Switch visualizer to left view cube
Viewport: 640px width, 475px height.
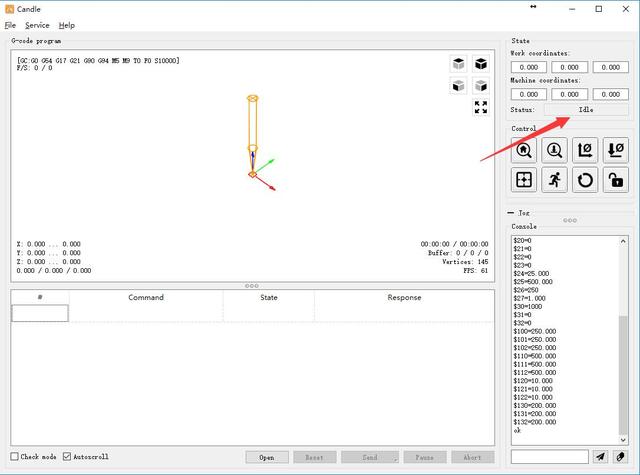pyautogui.click(x=481, y=86)
